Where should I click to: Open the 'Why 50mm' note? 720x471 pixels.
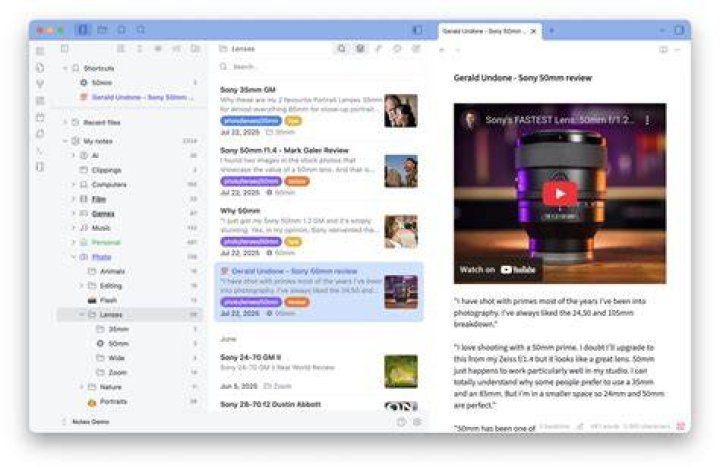click(319, 232)
